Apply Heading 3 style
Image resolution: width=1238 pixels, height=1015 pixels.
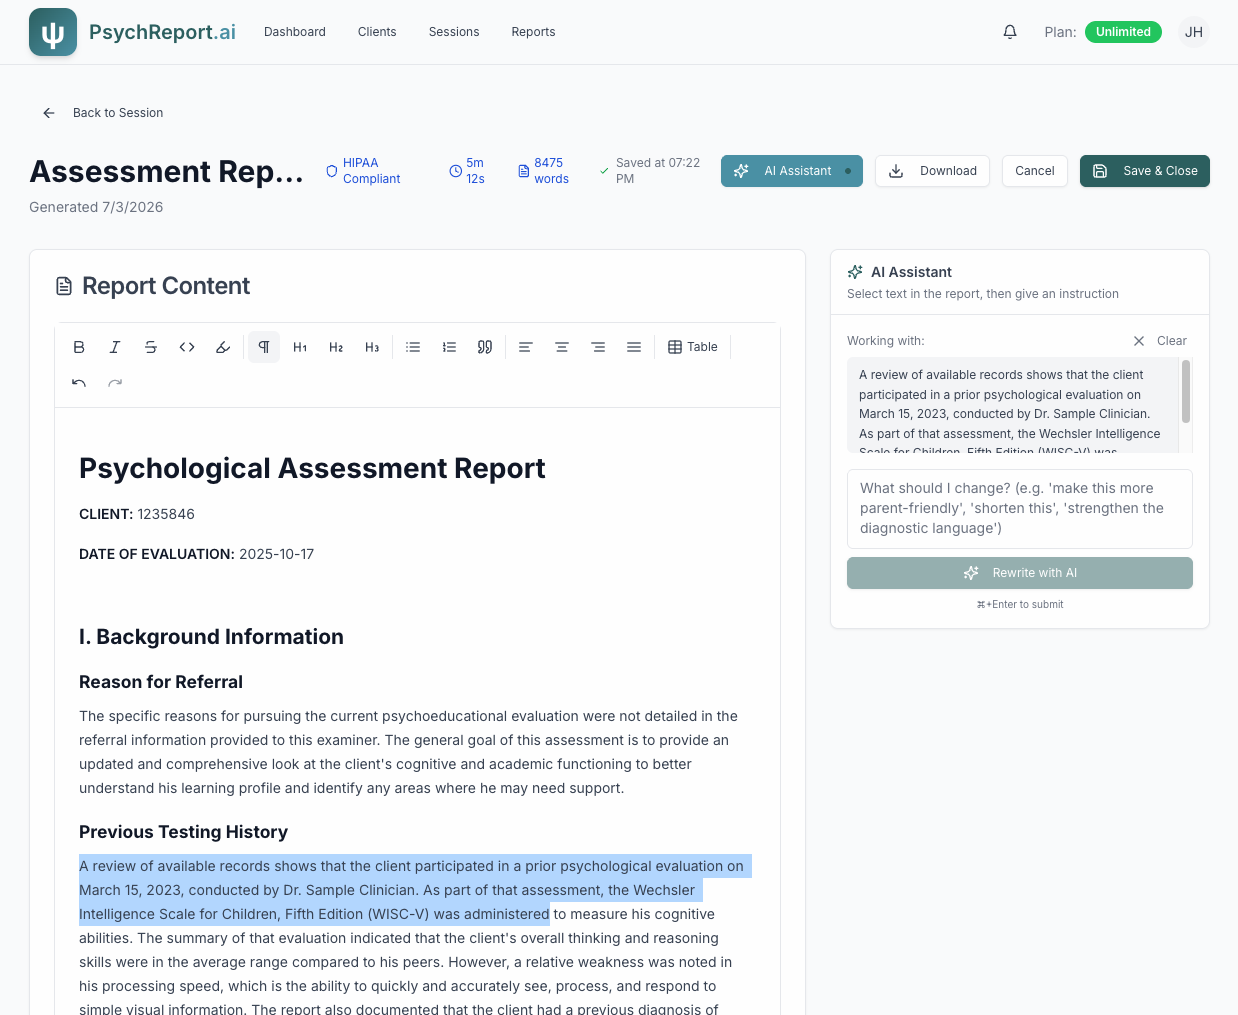point(372,347)
